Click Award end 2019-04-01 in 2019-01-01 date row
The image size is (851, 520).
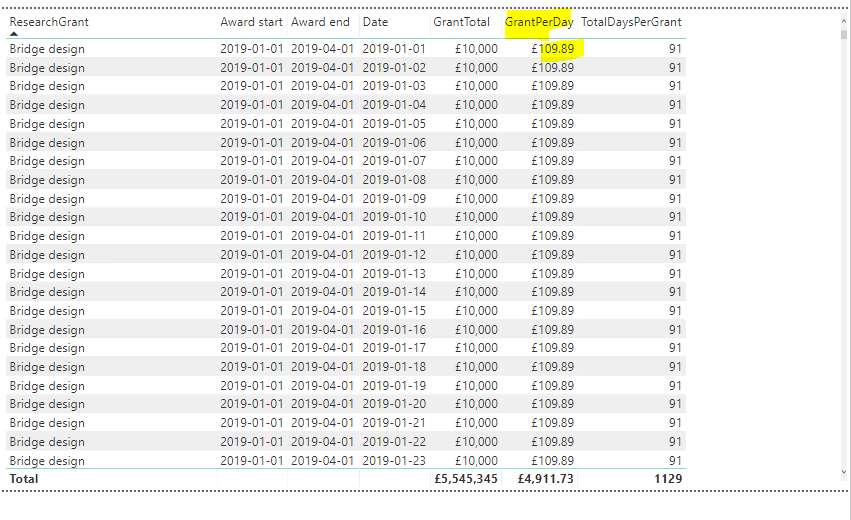(322, 49)
